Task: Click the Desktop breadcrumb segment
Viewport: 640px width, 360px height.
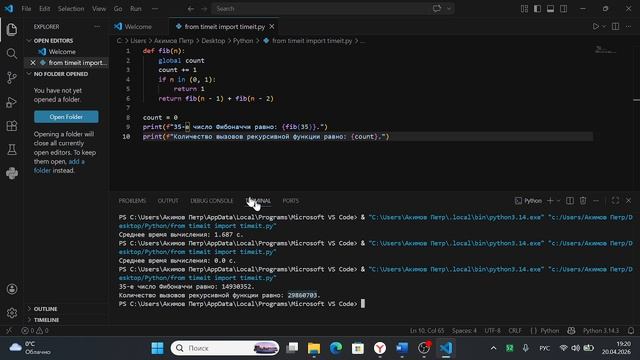Action: tap(213, 41)
